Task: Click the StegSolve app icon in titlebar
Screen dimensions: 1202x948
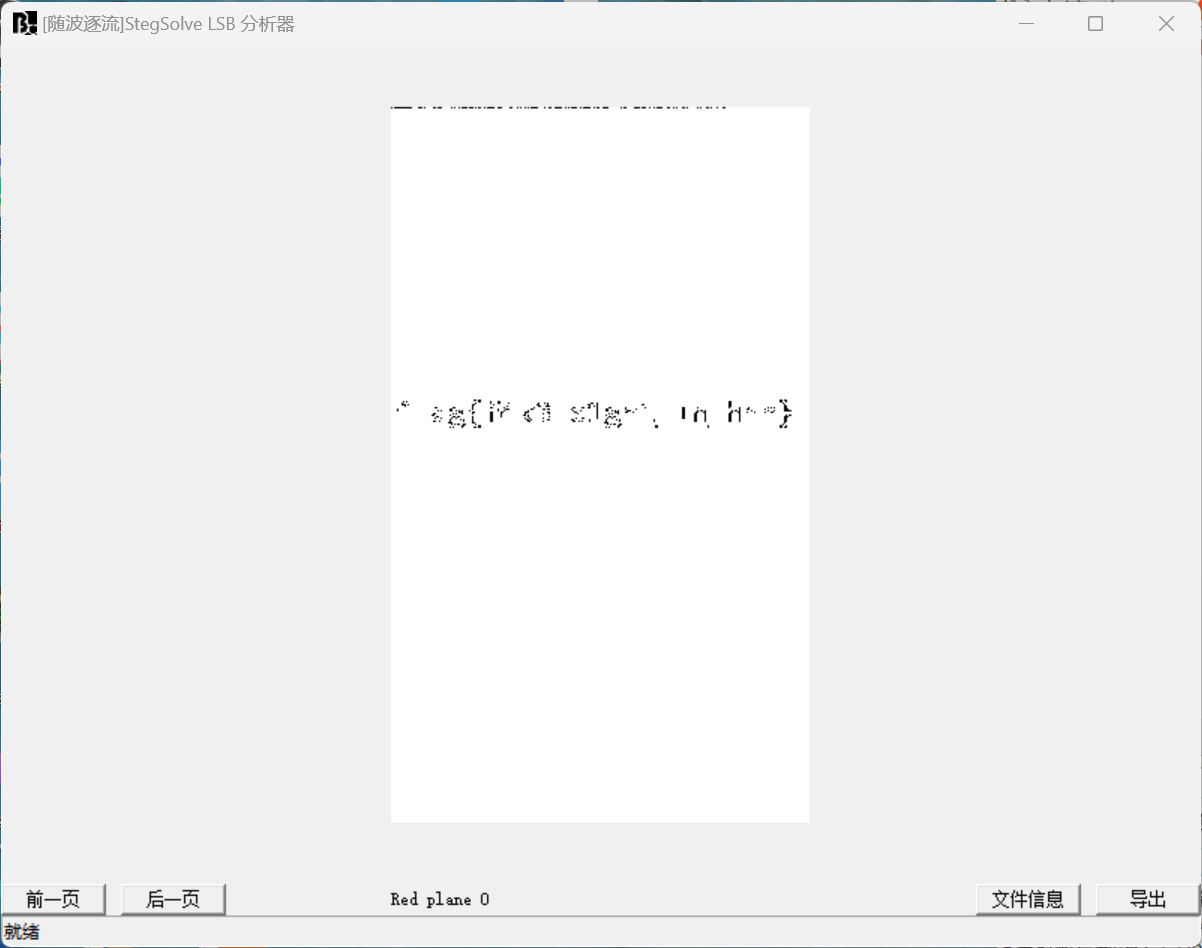Action: click(x=22, y=22)
